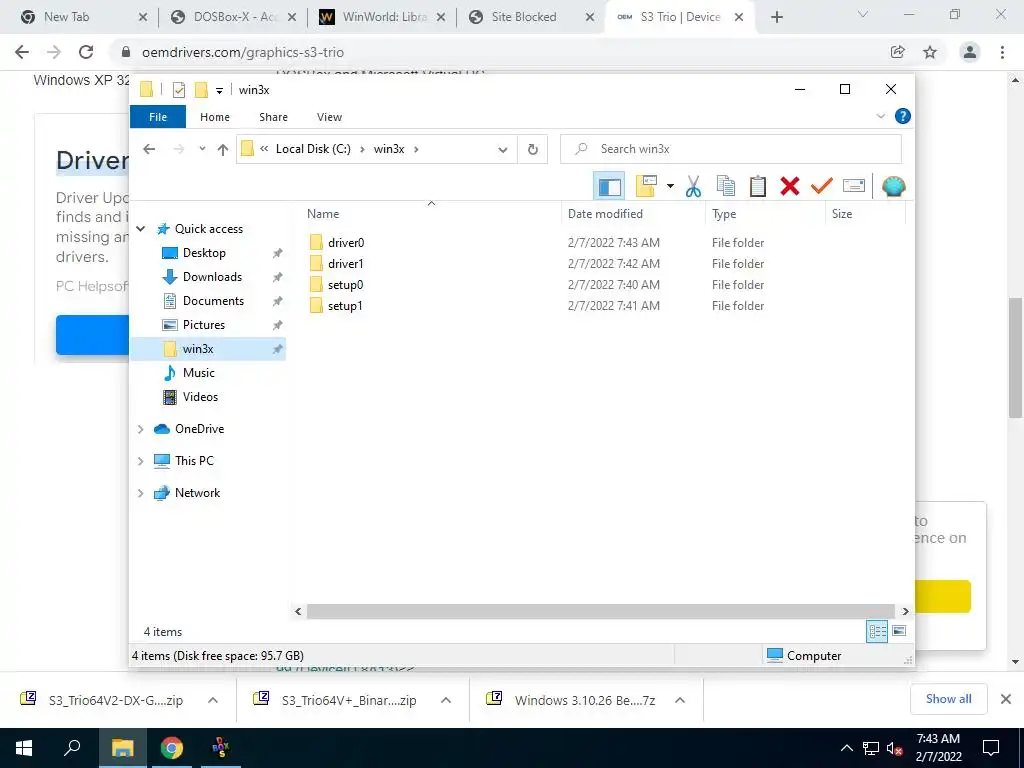Open the Share ribbon tab
This screenshot has height=768, width=1024.
point(273,117)
